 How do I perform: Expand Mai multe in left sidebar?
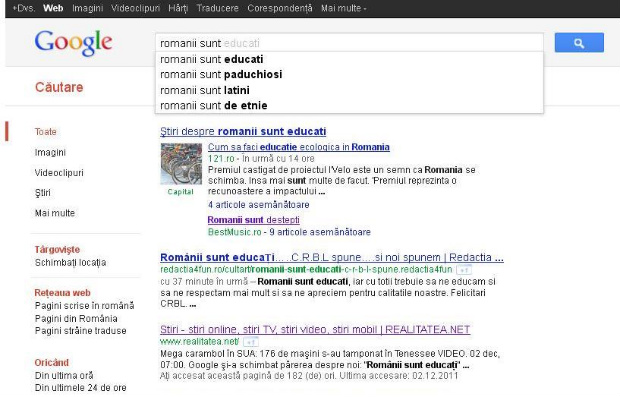point(55,213)
